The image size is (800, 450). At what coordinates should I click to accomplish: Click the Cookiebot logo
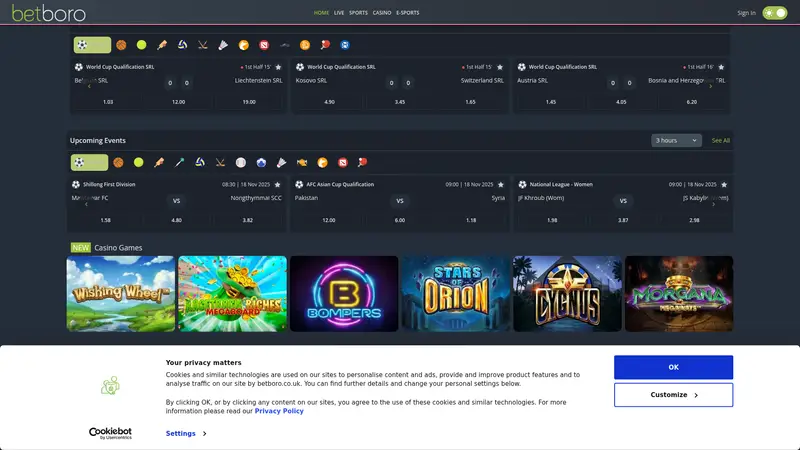[110, 433]
